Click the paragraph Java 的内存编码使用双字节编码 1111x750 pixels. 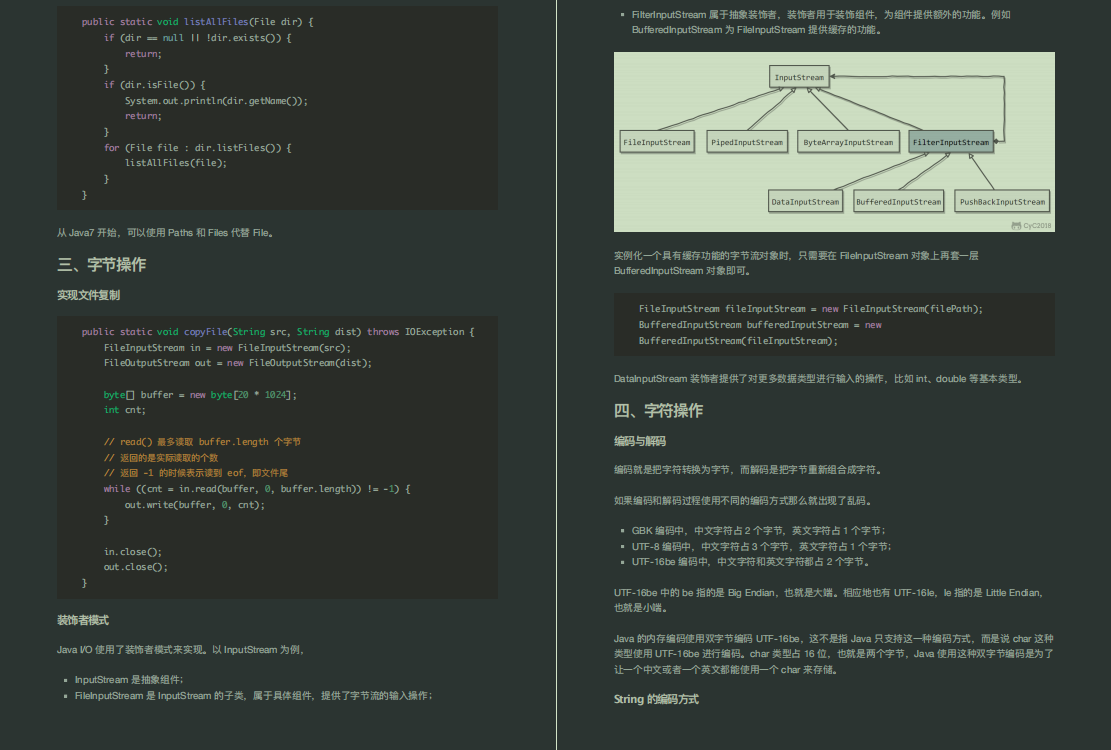click(x=833, y=654)
